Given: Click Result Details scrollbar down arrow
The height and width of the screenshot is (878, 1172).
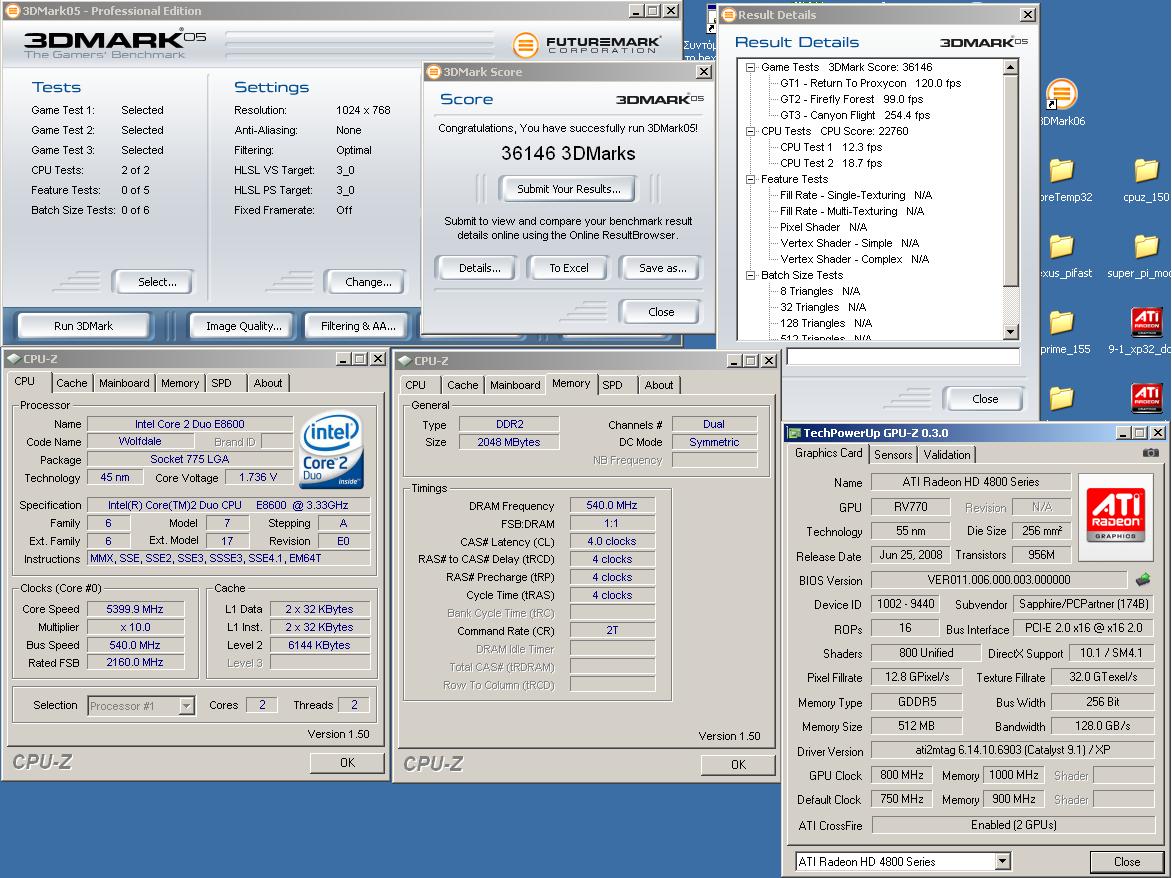Looking at the screenshot, I should [1011, 332].
